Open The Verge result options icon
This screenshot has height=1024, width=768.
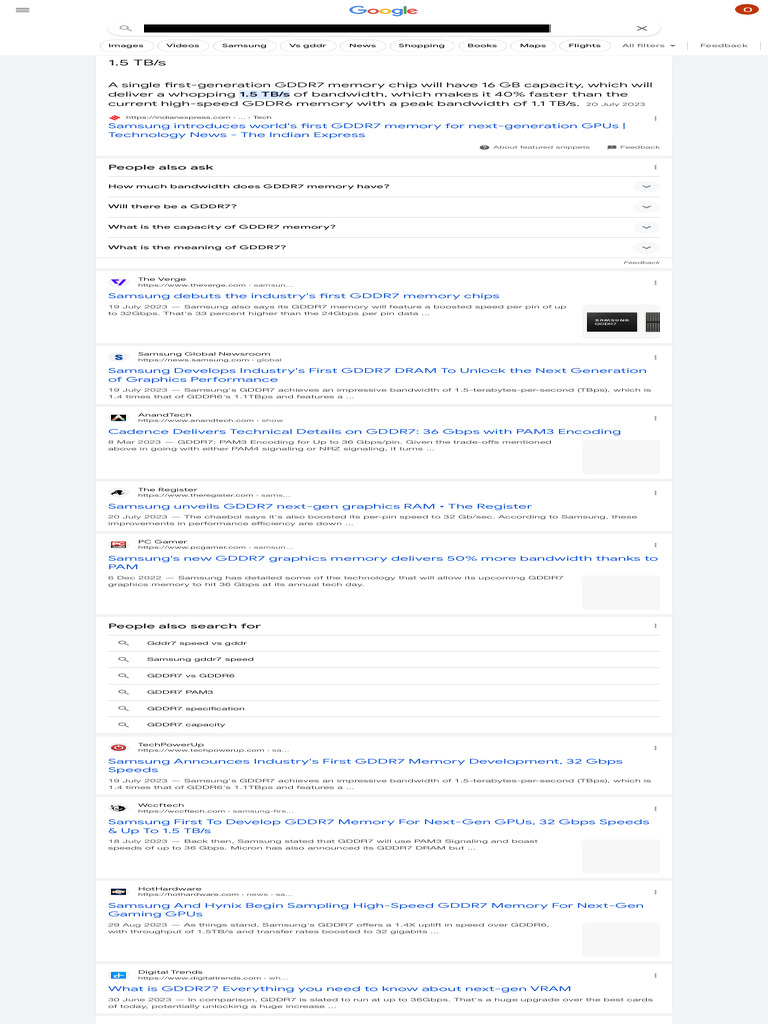coord(655,283)
